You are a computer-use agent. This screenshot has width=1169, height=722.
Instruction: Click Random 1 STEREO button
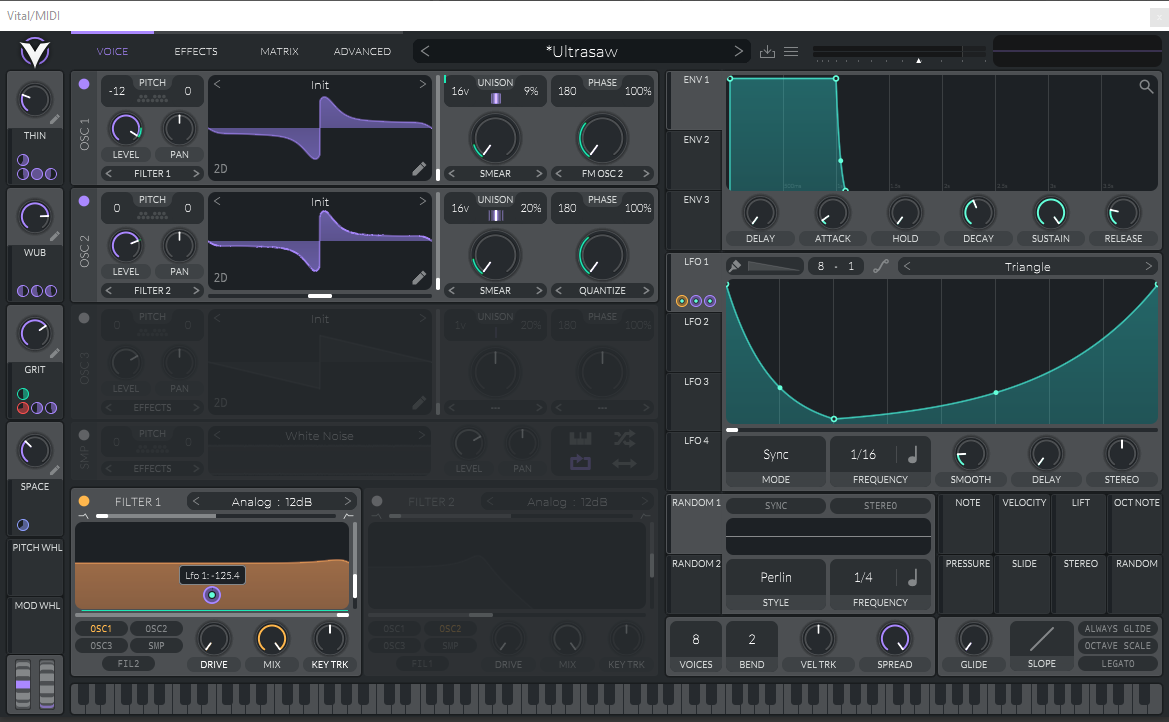pyautogui.click(x=880, y=506)
